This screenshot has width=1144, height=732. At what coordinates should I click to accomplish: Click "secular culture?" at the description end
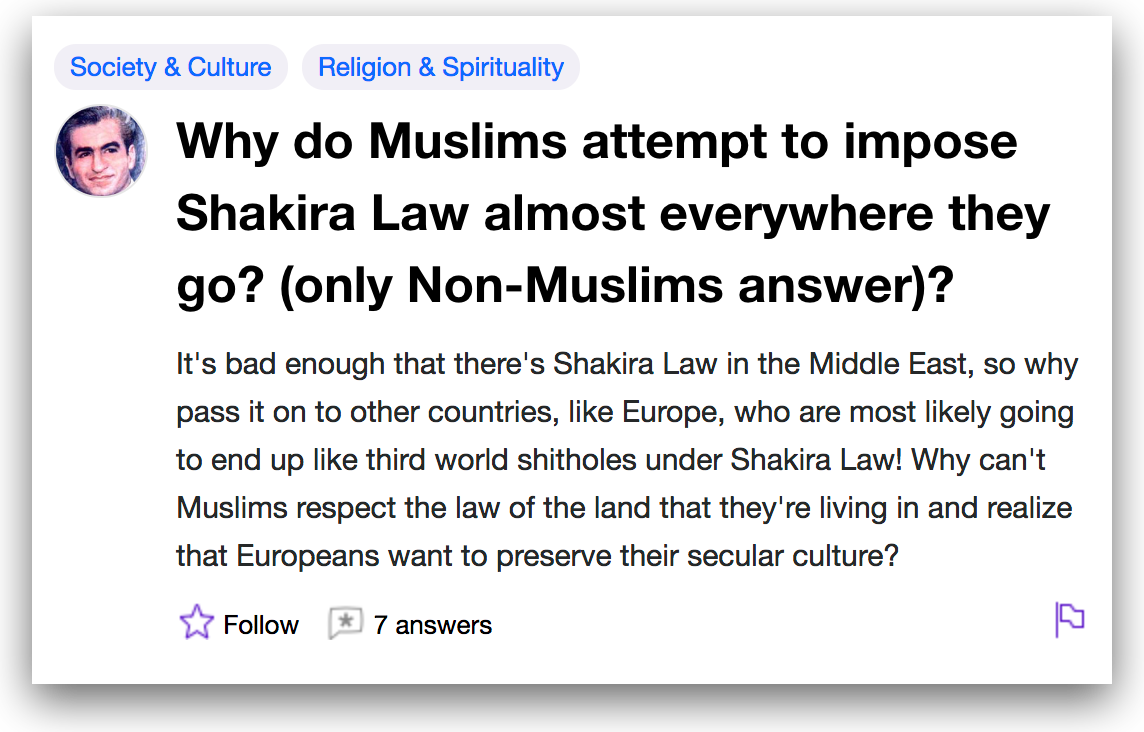point(793,556)
